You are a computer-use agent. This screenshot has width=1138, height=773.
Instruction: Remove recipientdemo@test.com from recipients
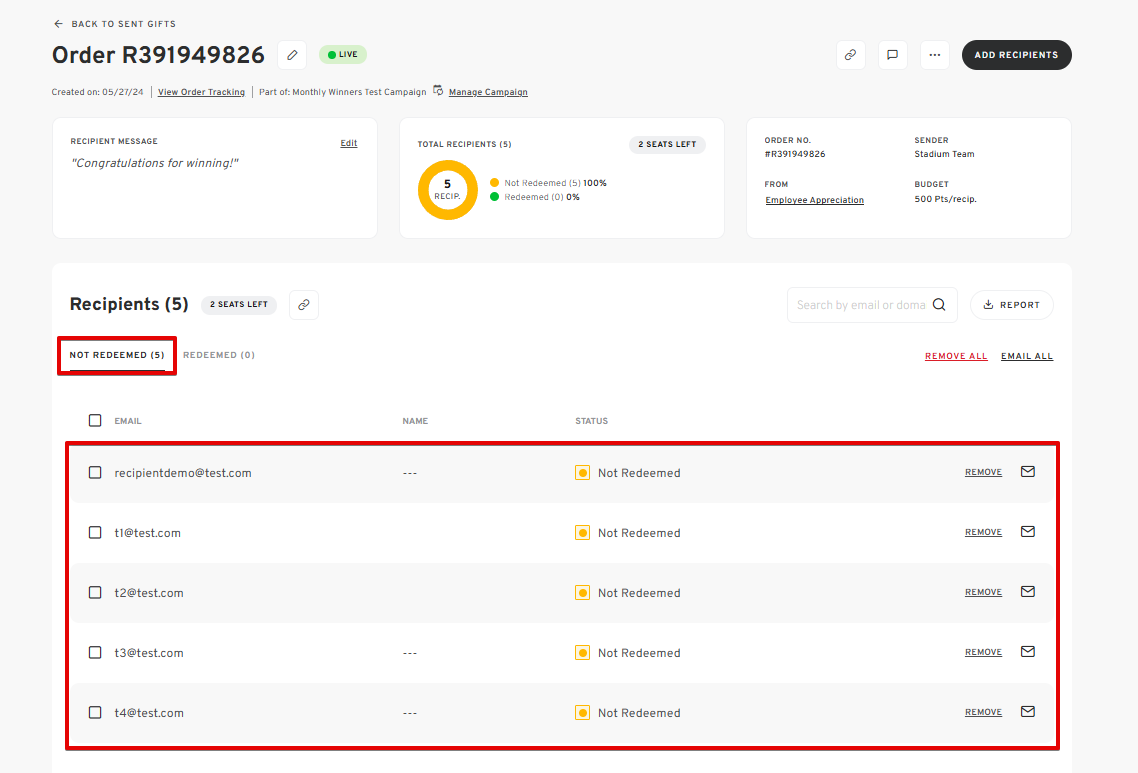click(983, 473)
